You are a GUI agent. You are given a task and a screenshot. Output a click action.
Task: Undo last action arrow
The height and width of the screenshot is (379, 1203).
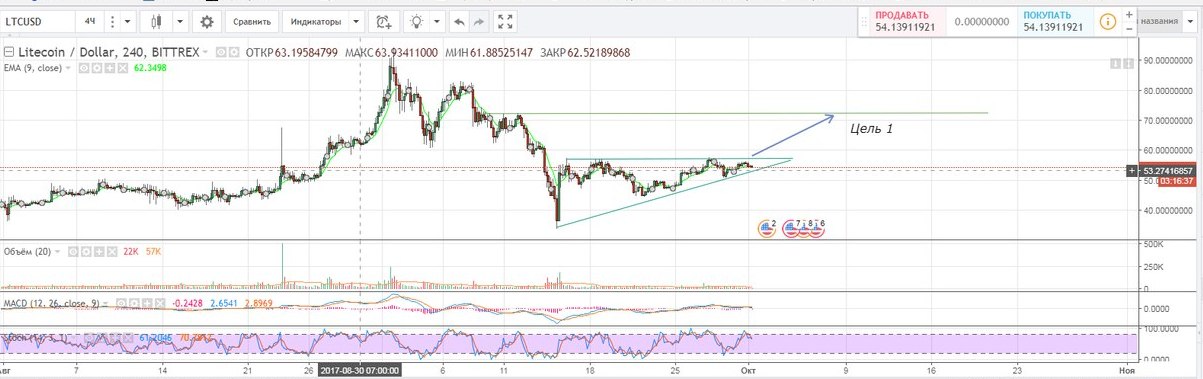458,21
